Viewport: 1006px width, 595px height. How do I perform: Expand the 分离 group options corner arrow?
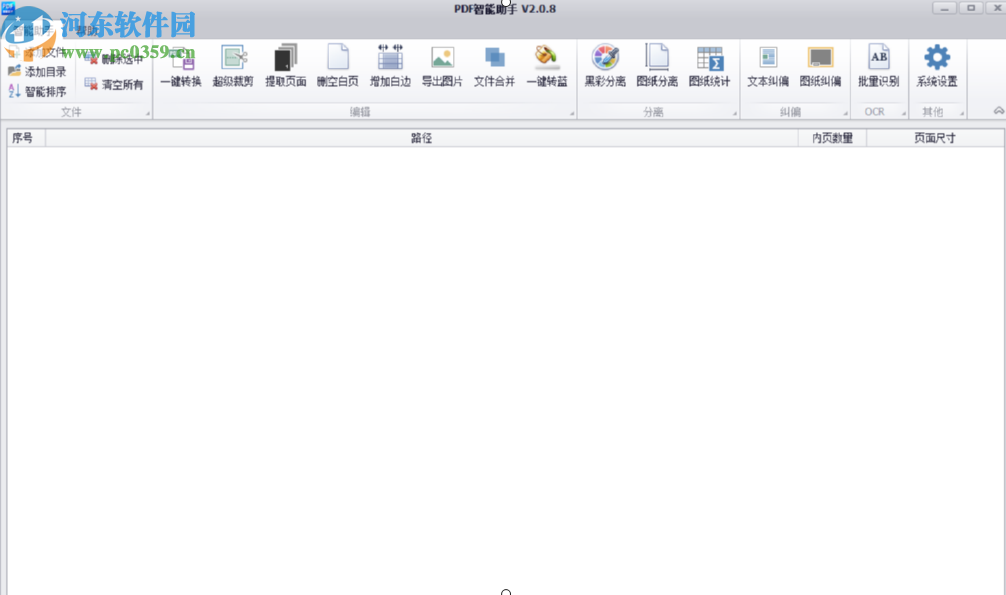[734, 111]
